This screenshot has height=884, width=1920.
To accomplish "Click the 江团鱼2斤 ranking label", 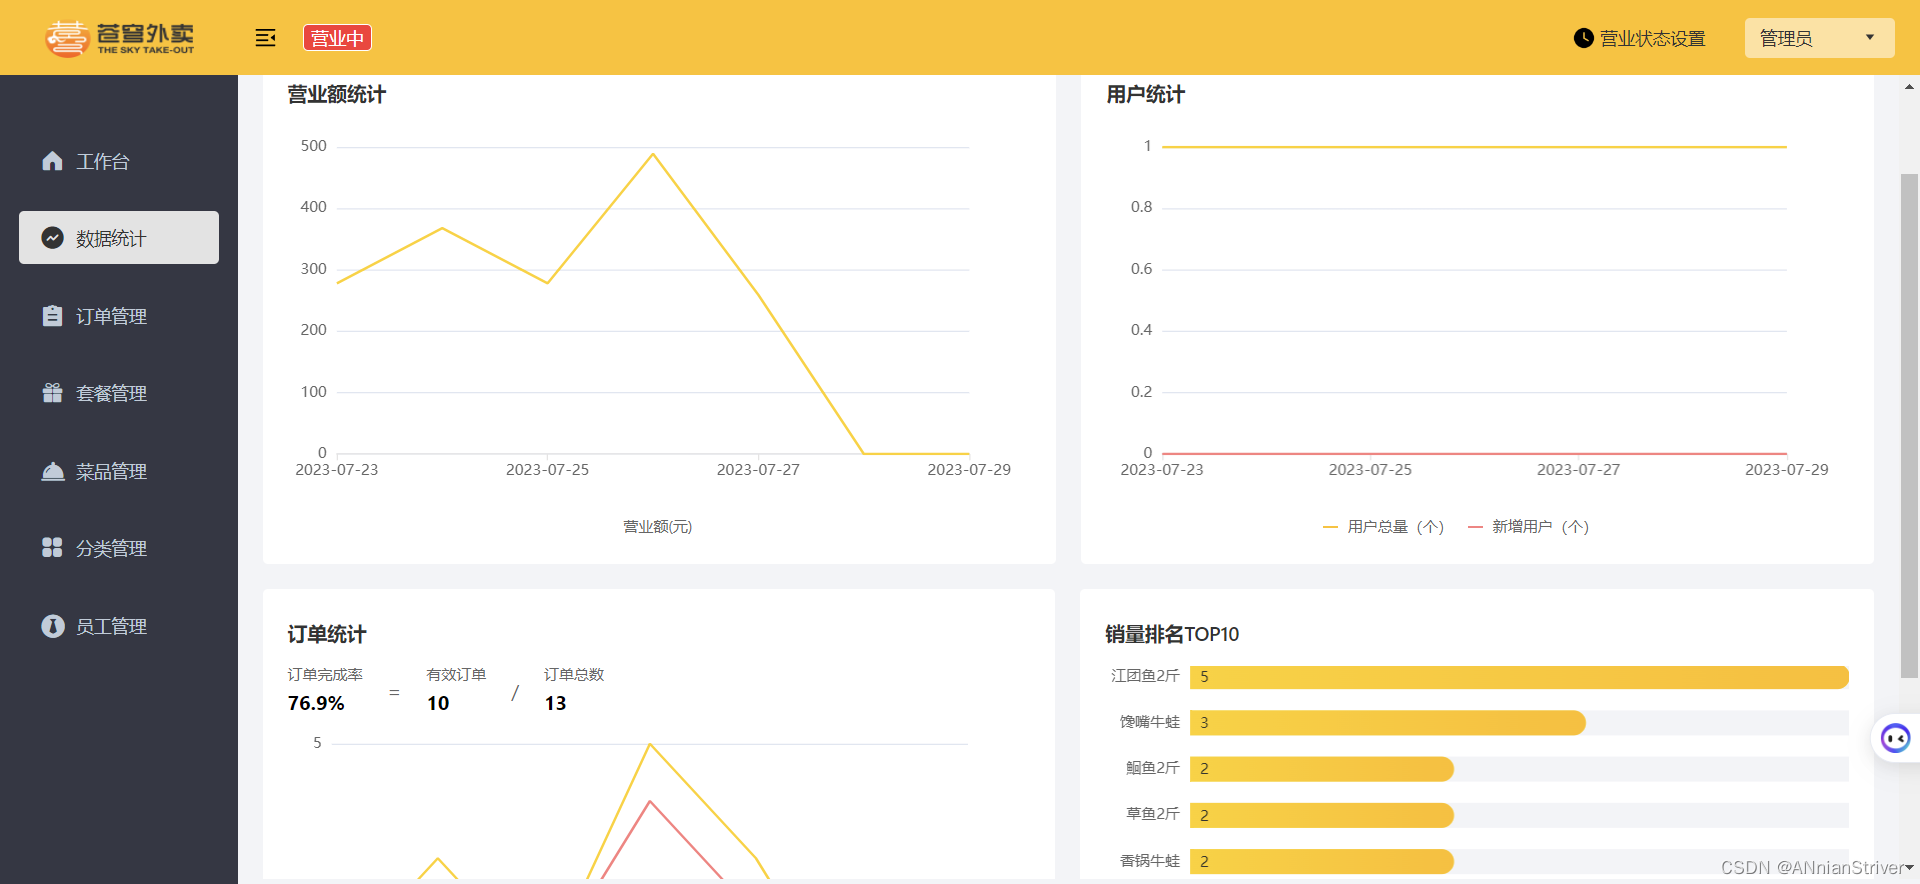I will (x=1145, y=676).
